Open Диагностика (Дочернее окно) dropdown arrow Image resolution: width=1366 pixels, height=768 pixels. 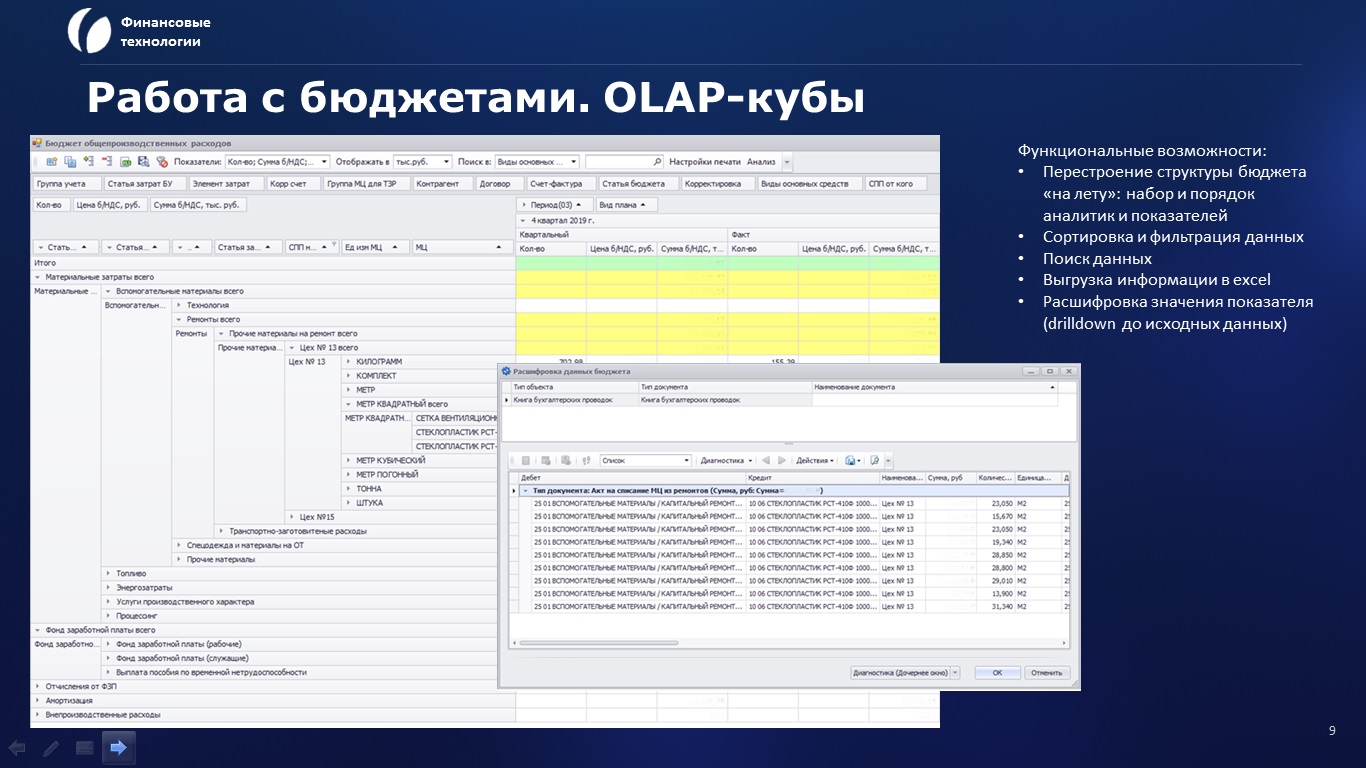point(956,673)
